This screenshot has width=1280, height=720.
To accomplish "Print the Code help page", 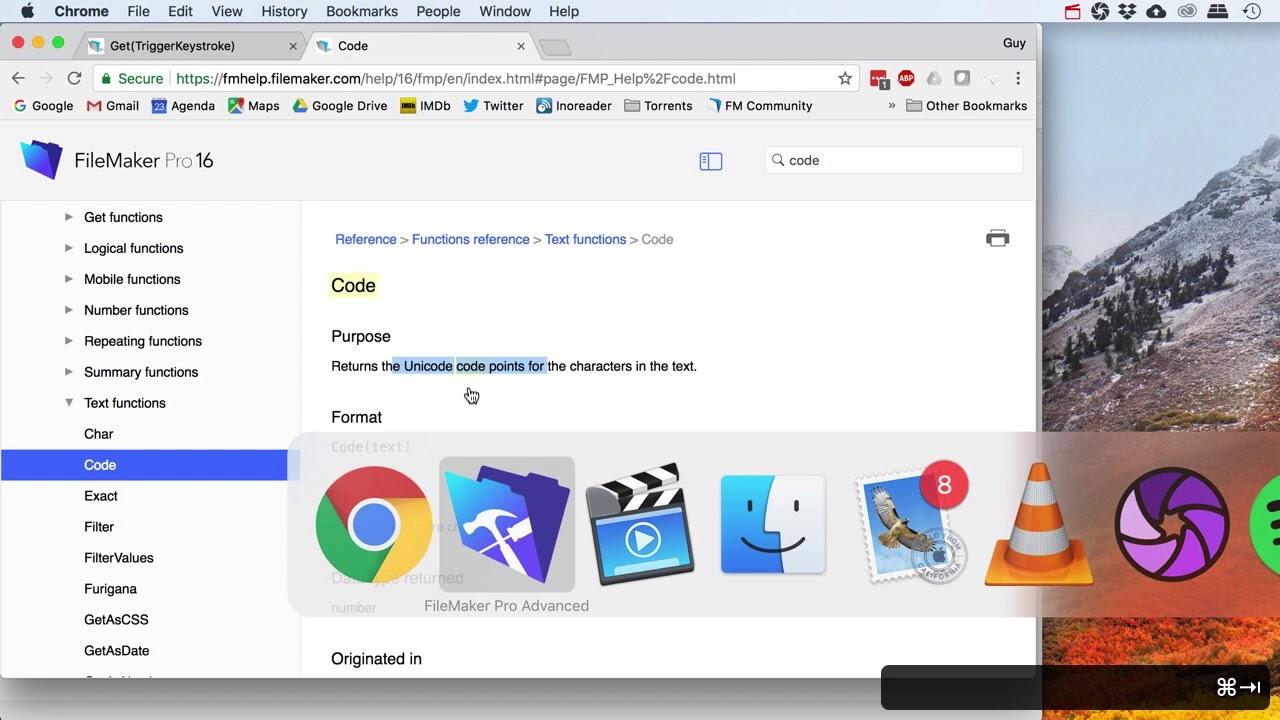I will 997,238.
